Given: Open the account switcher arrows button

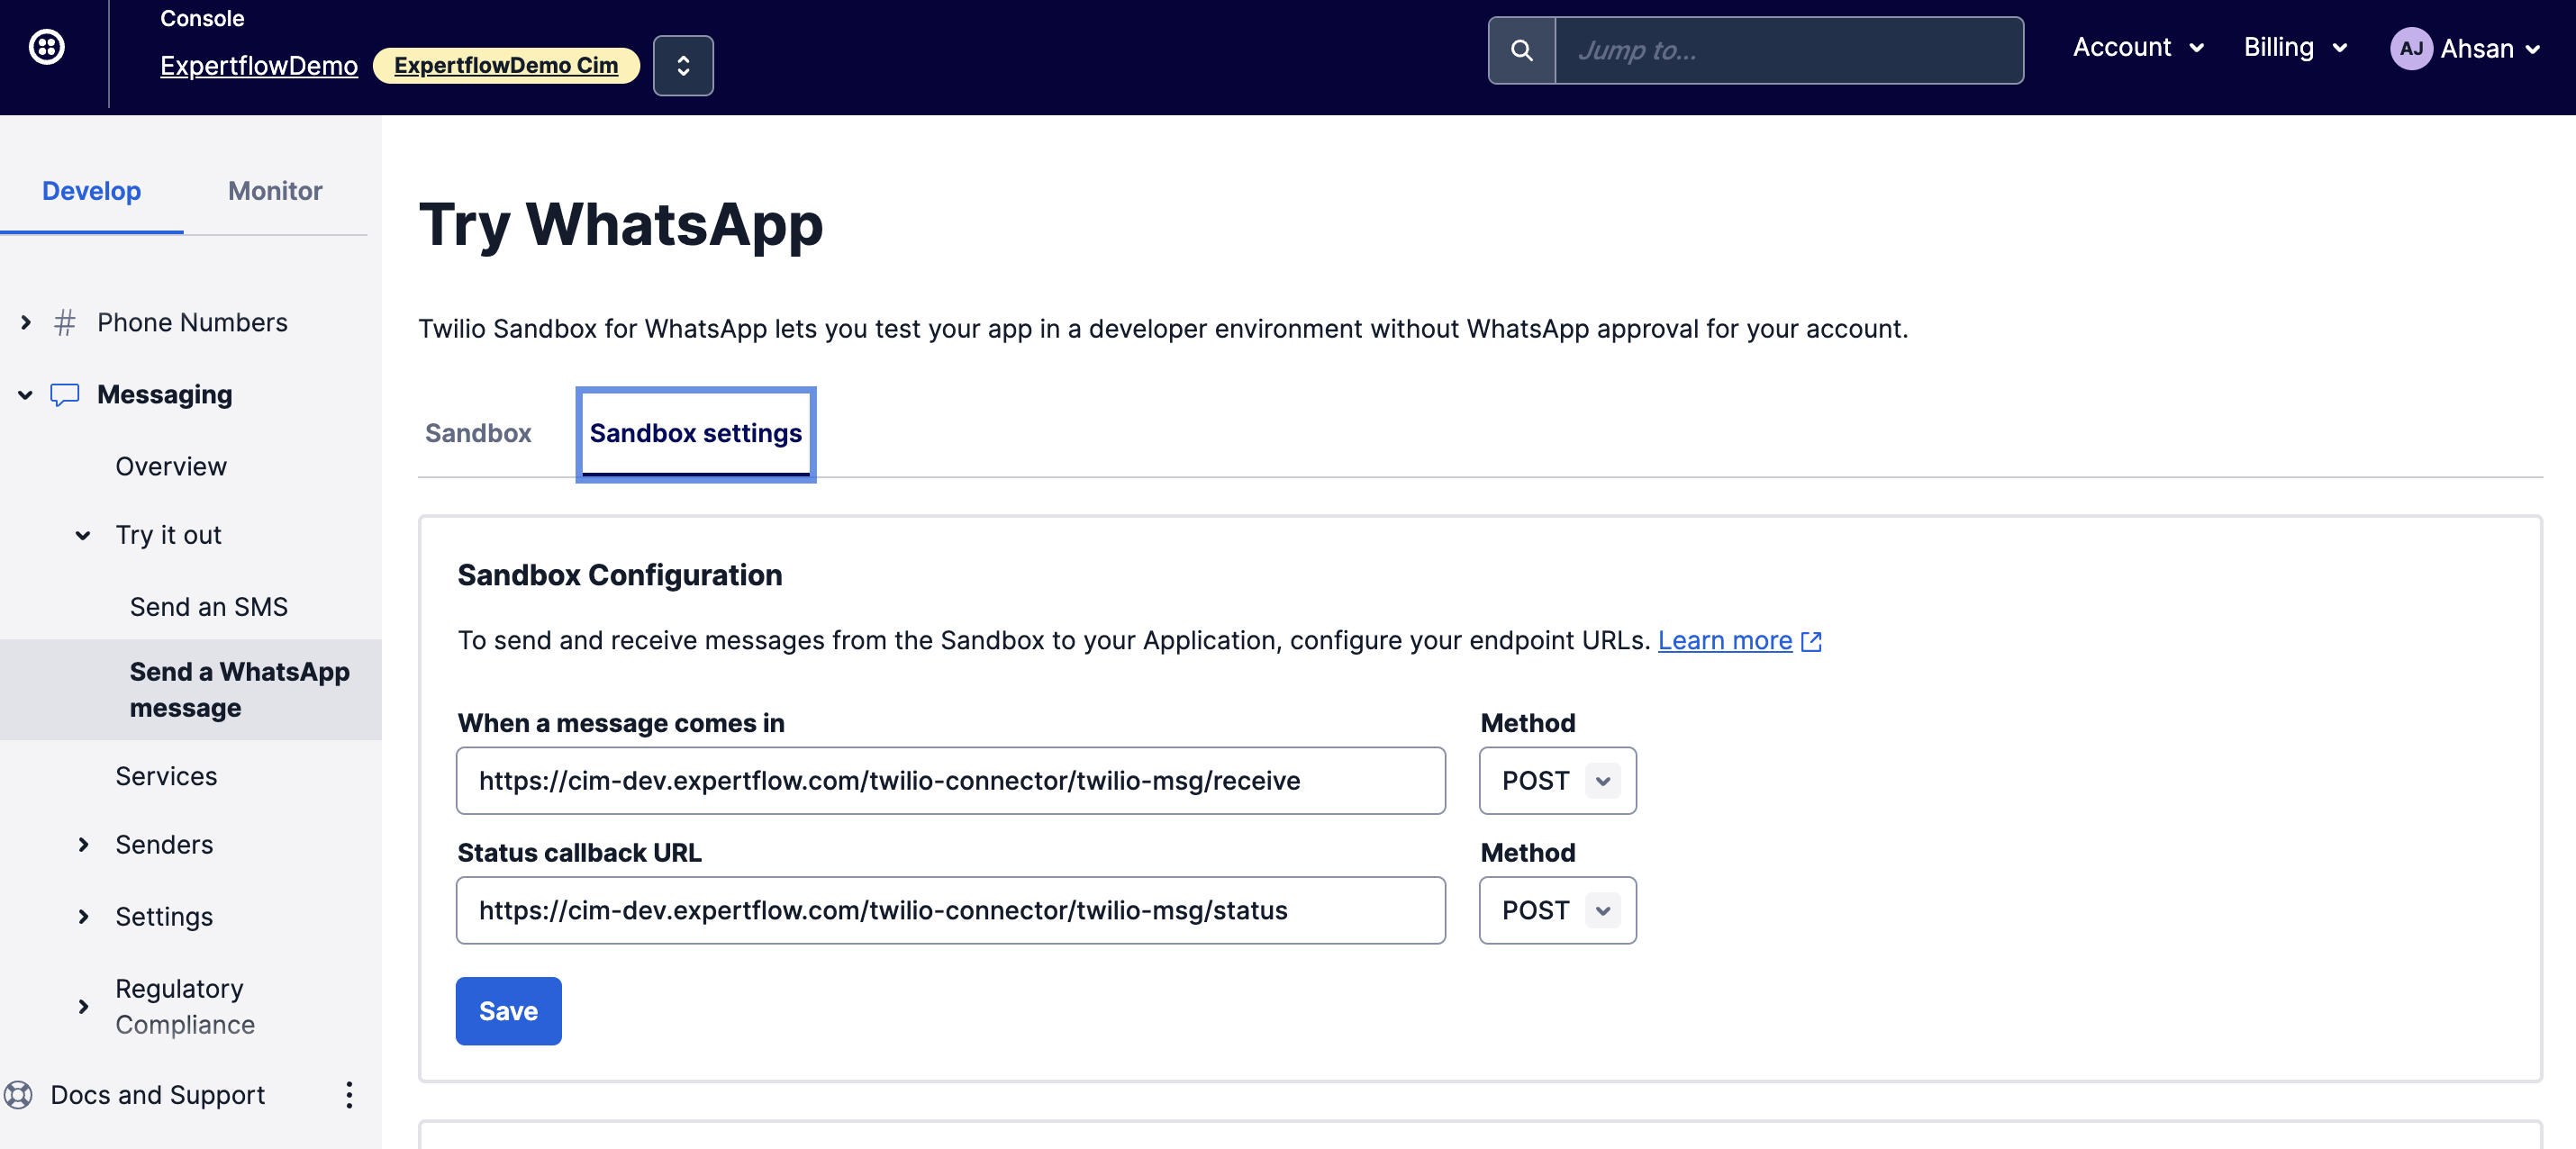Looking at the screenshot, I should pyautogui.click(x=683, y=66).
